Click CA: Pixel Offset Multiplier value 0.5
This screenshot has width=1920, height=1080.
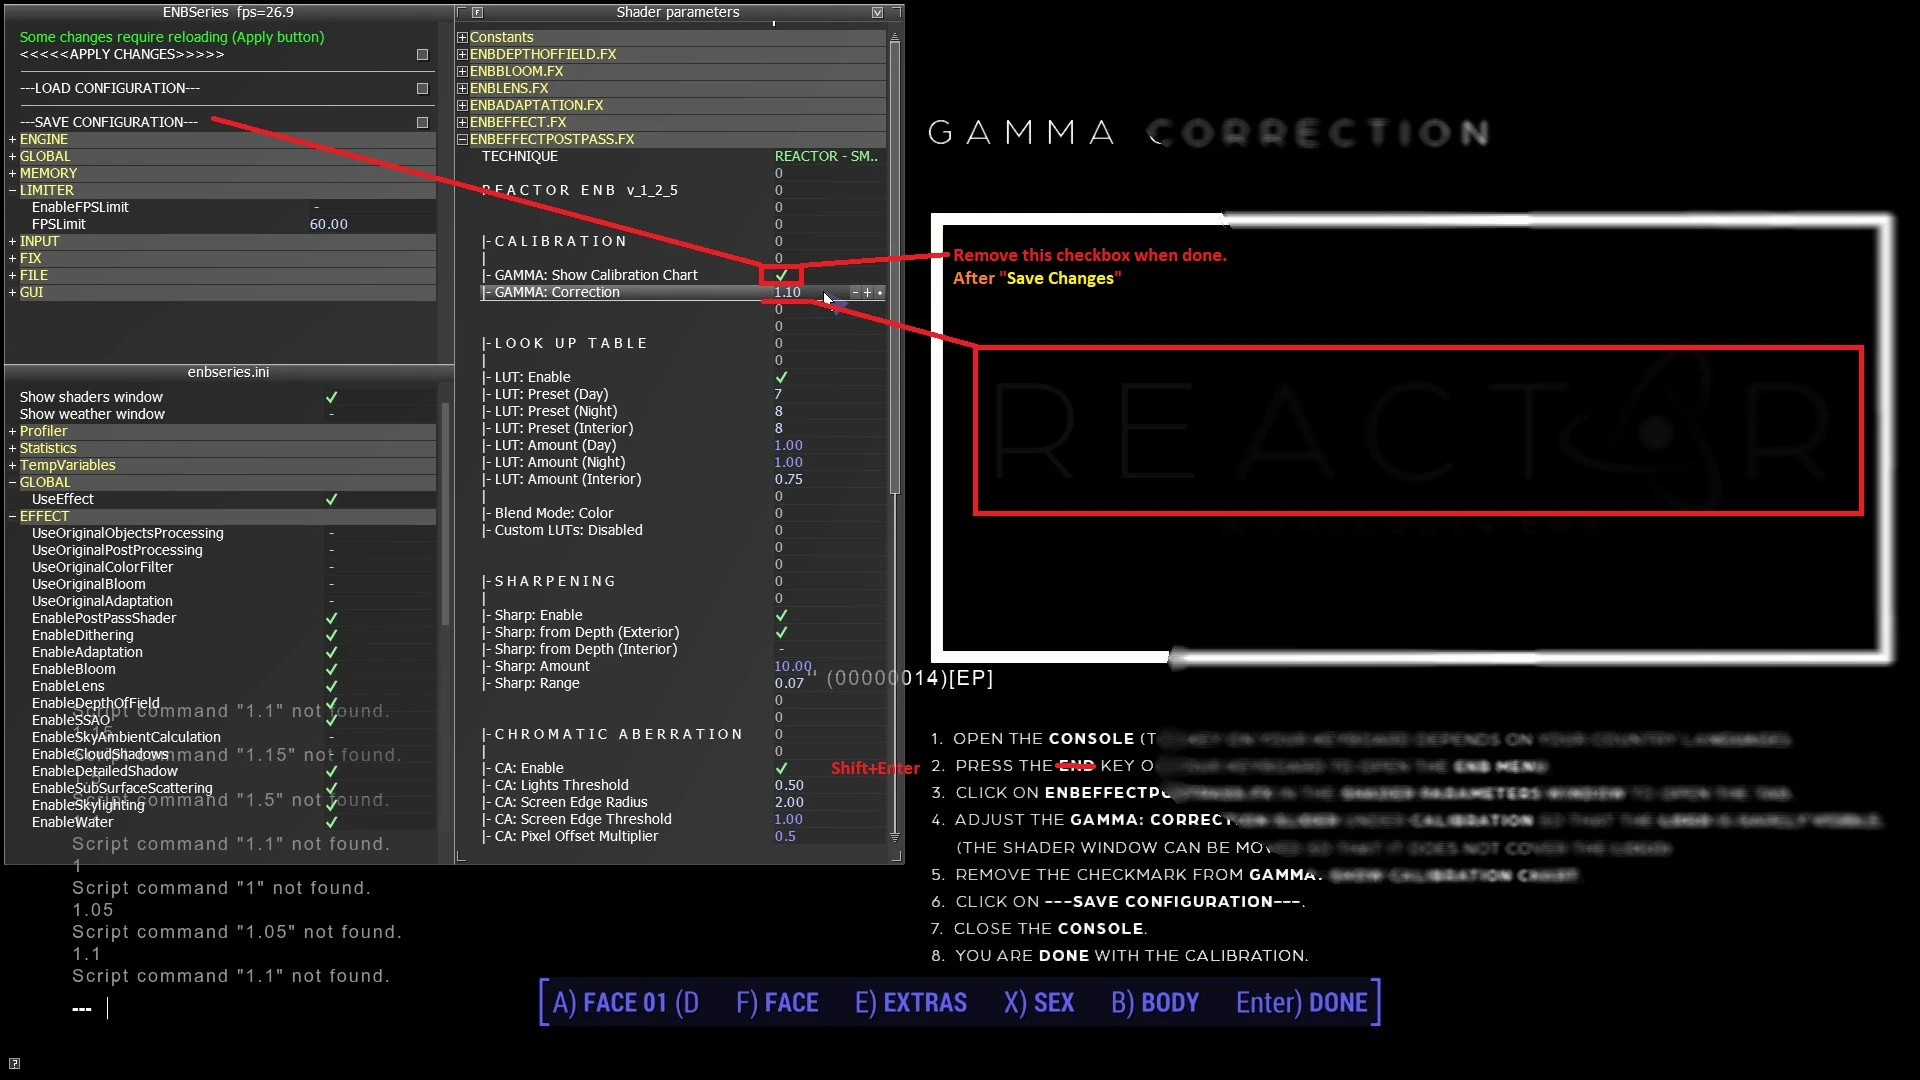pyautogui.click(x=785, y=837)
